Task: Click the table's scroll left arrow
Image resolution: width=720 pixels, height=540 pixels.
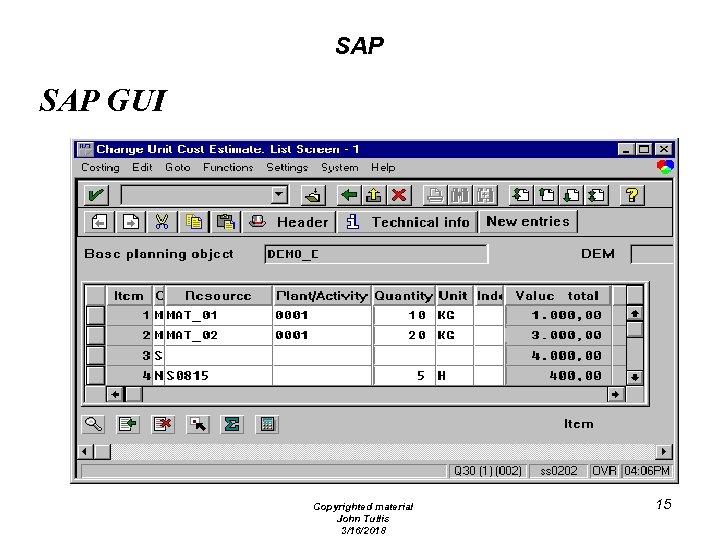Action: 115,394
